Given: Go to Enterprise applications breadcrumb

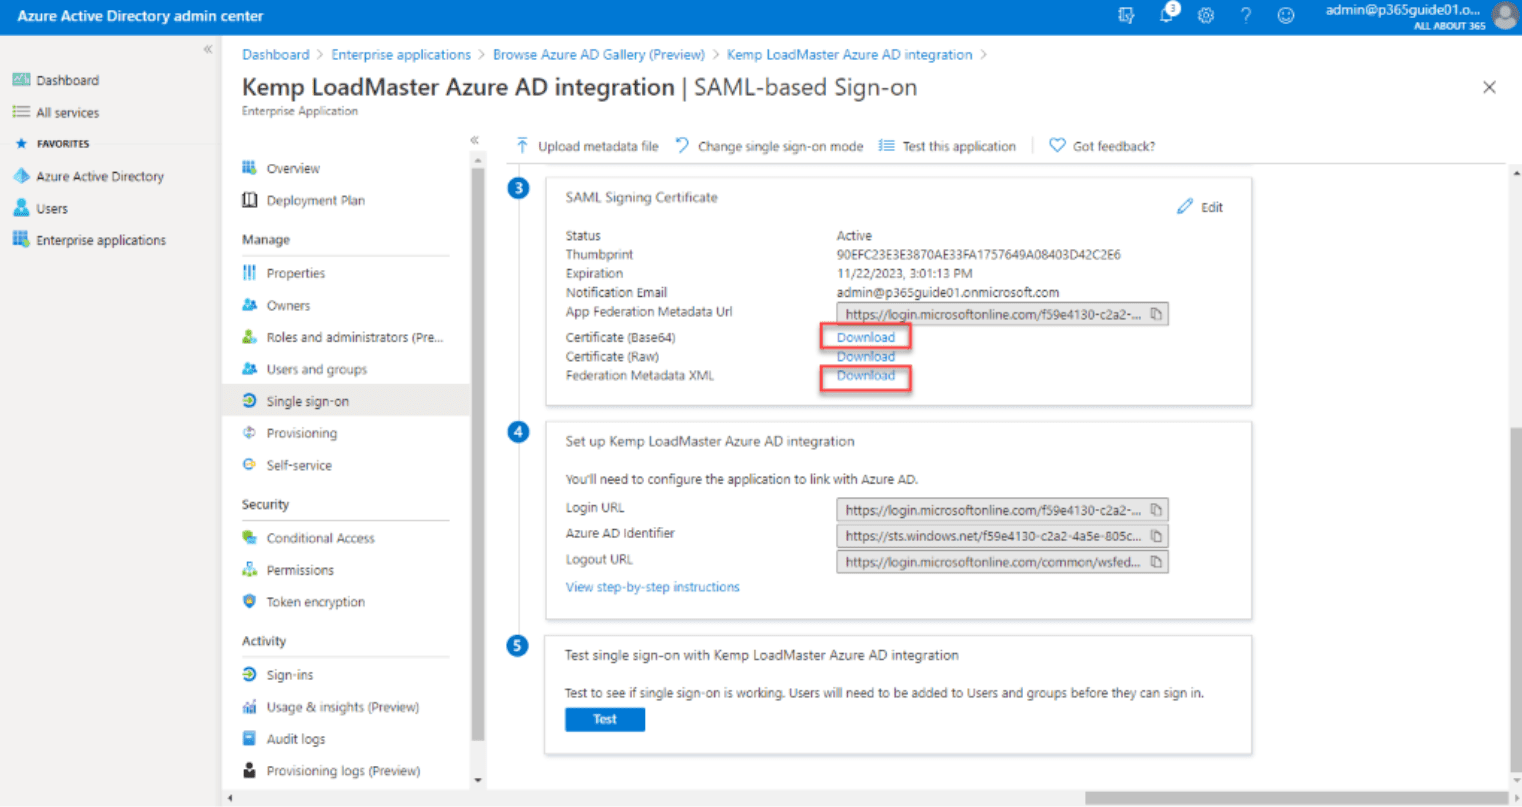Looking at the screenshot, I should [401, 55].
